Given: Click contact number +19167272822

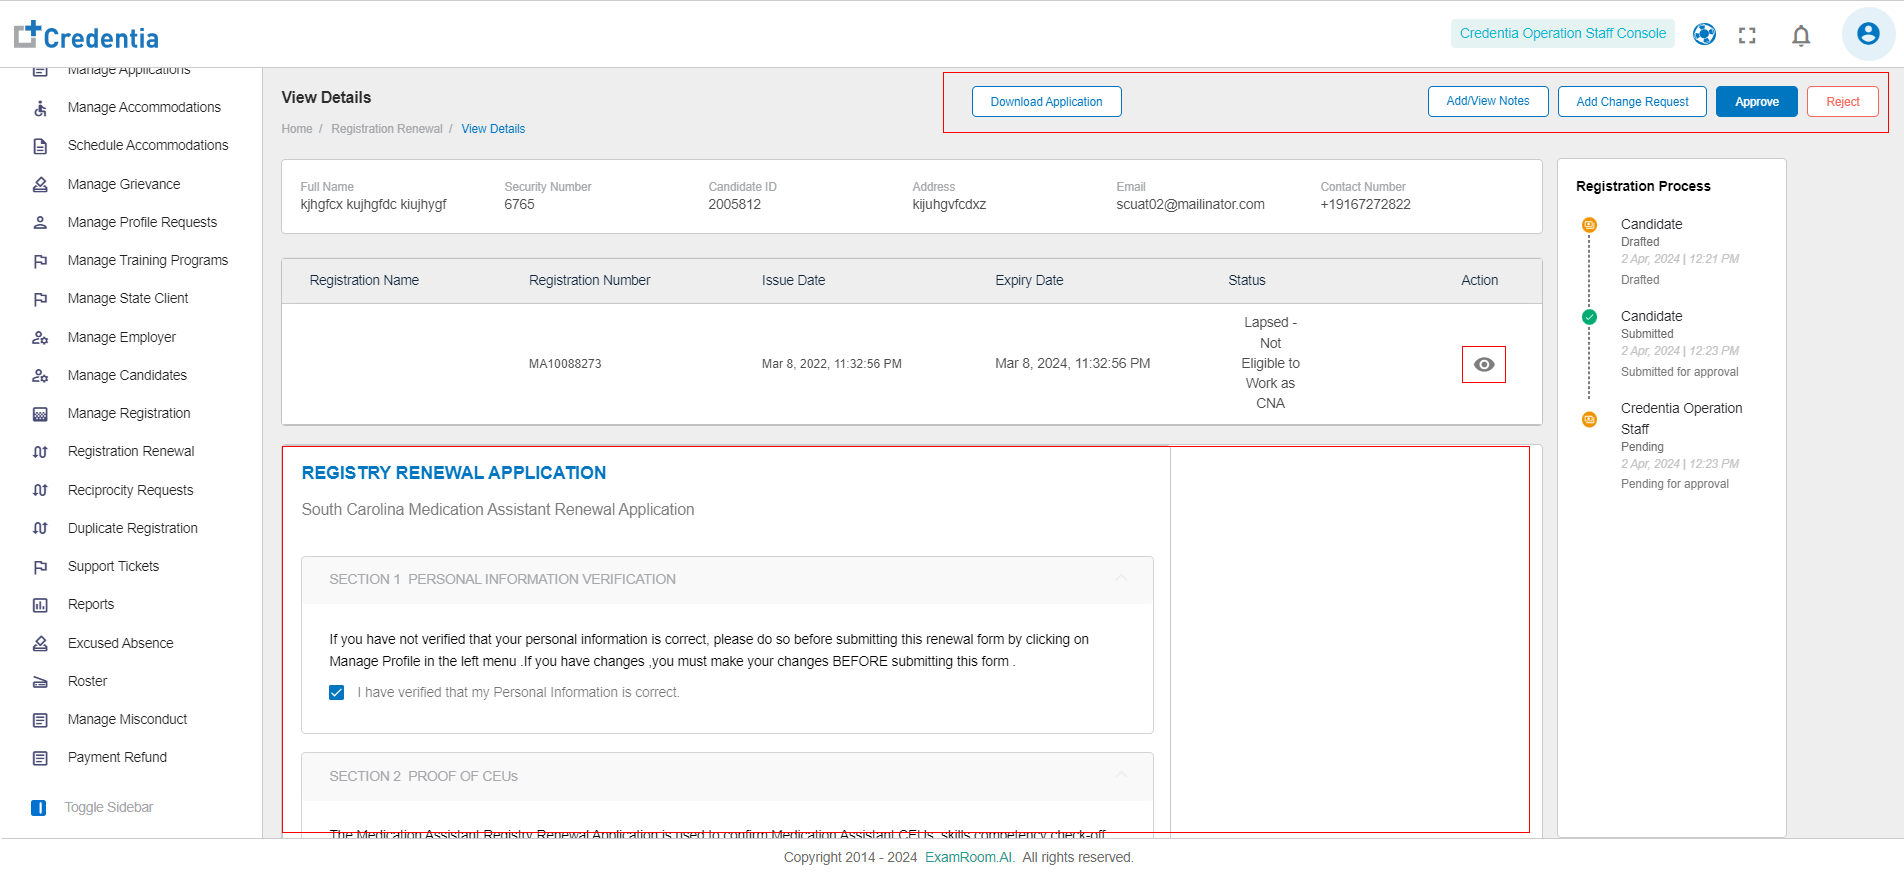Looking at the screenshot, I should [1365, 205].
